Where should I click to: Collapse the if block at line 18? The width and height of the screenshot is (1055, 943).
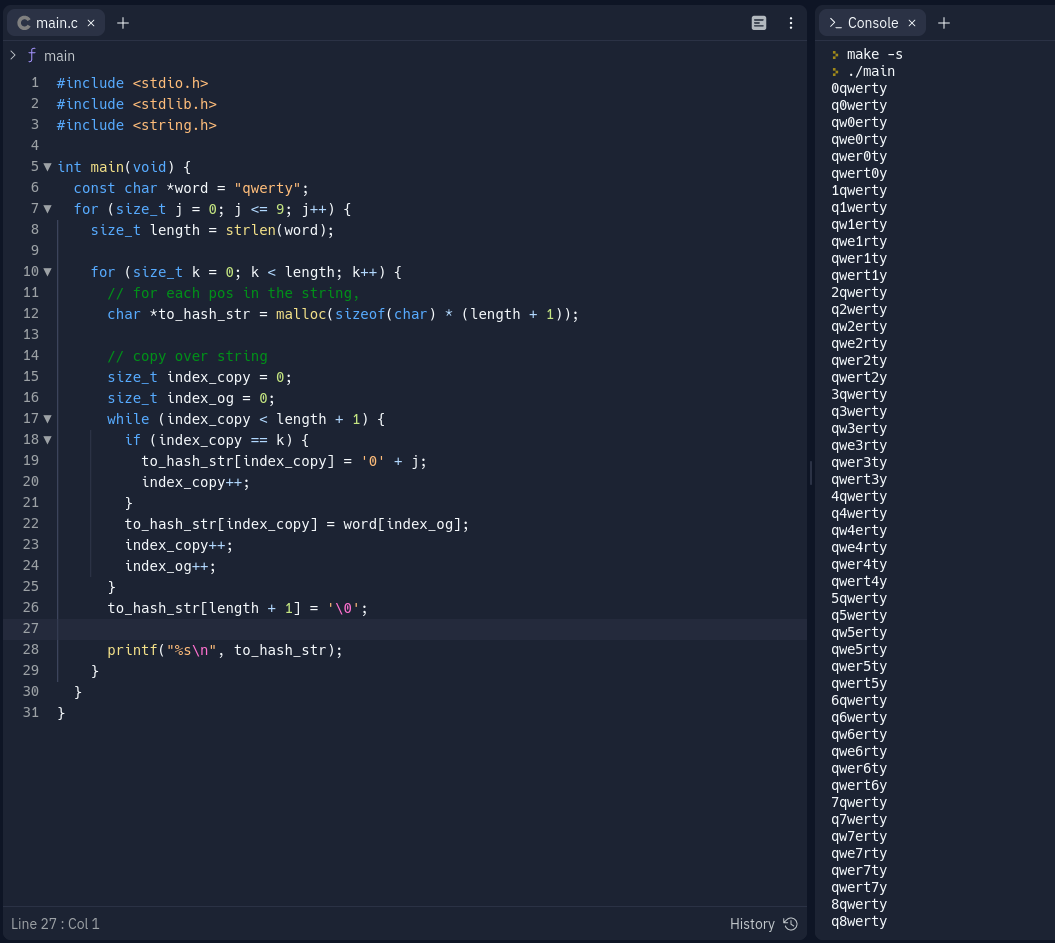pyautogui.click(x=47, y=440)
